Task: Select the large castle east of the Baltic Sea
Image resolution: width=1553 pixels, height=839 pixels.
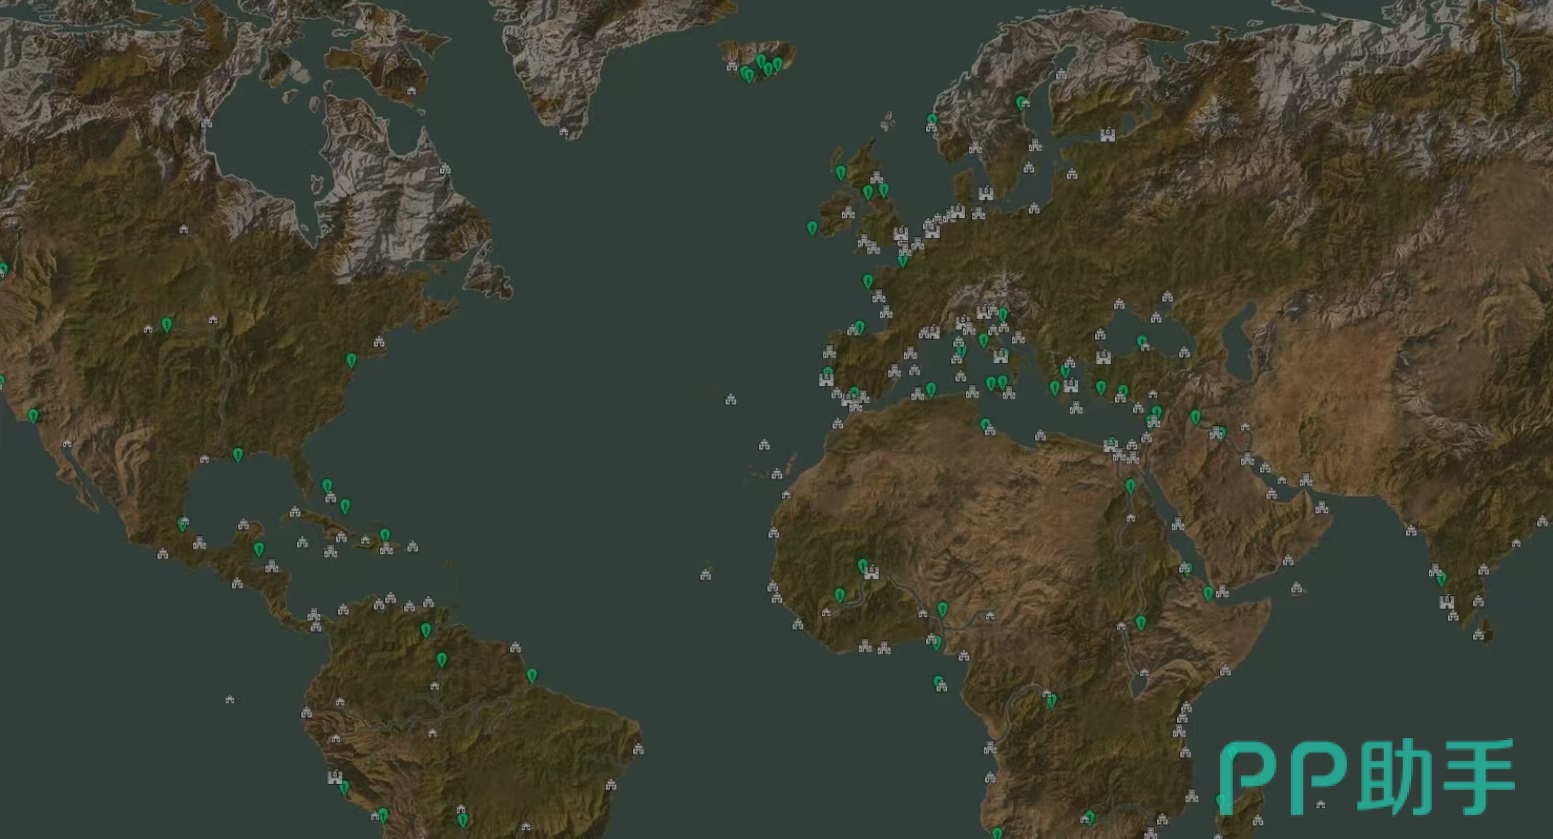Action: 1108,134
